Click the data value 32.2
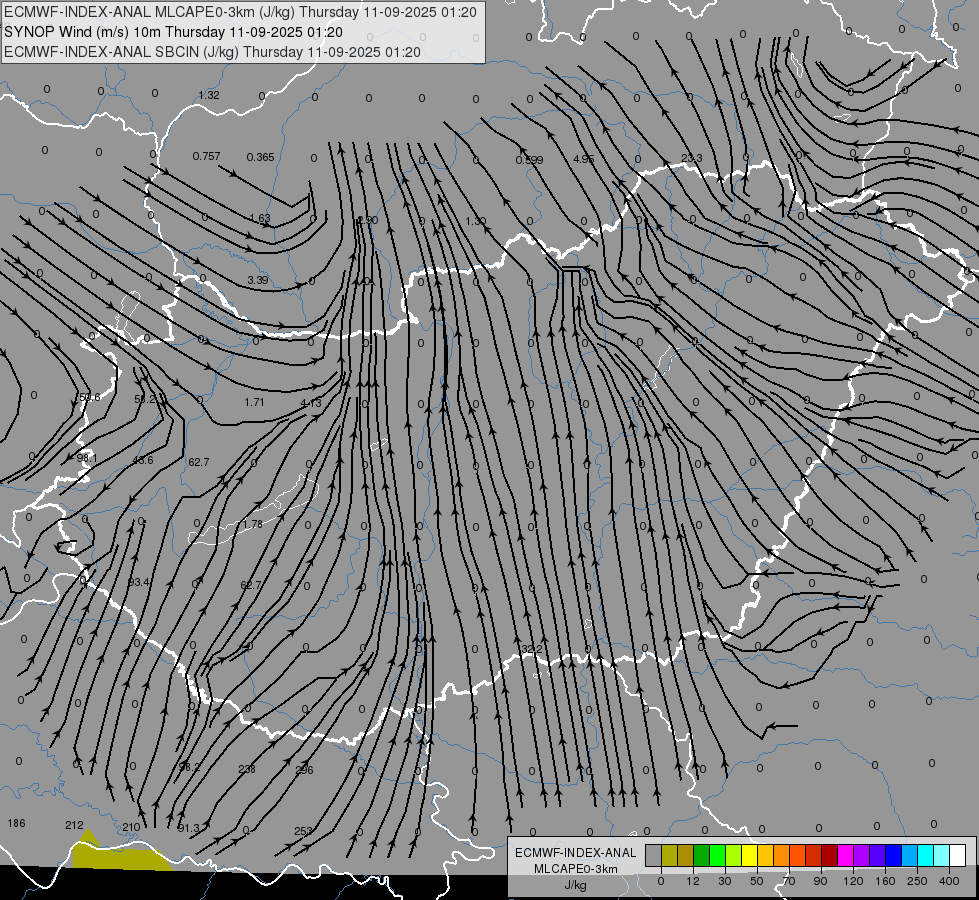The image size is (979, 900). [x=531, y=650]
